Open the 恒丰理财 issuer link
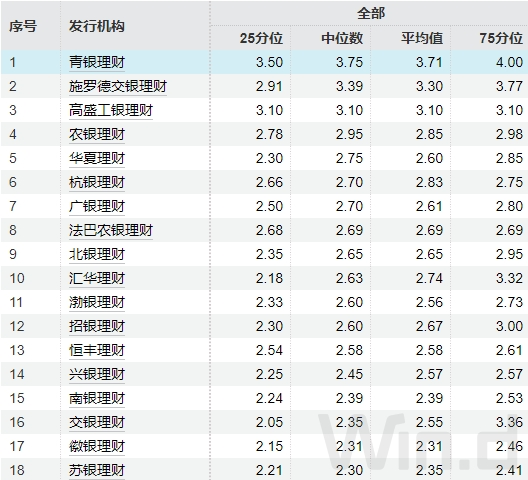528x480 pixels. [x=97, y=350]
